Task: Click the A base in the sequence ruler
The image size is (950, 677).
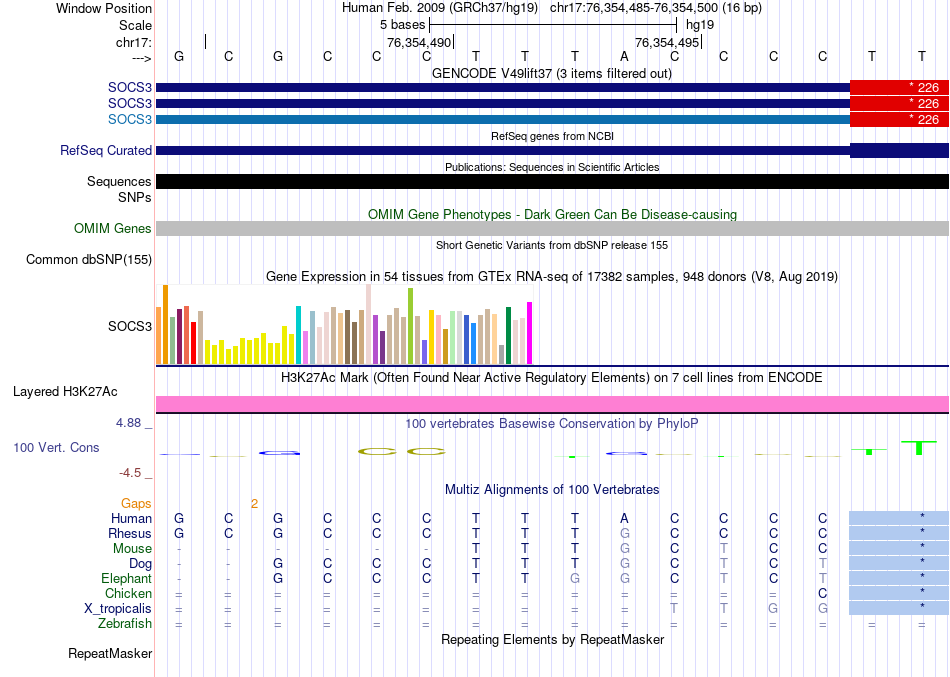Action: 624,56
